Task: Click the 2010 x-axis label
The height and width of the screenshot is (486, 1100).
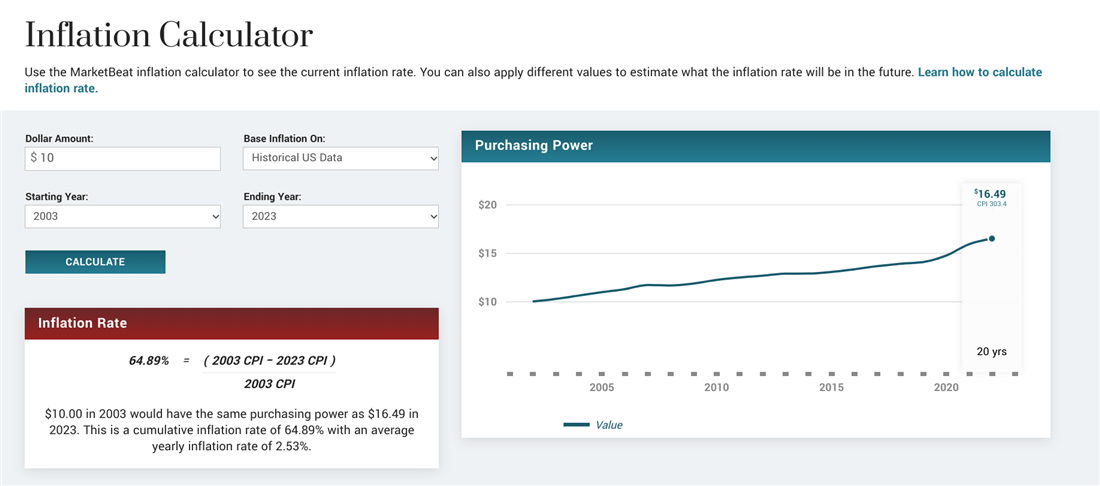Action: point(716,387)
